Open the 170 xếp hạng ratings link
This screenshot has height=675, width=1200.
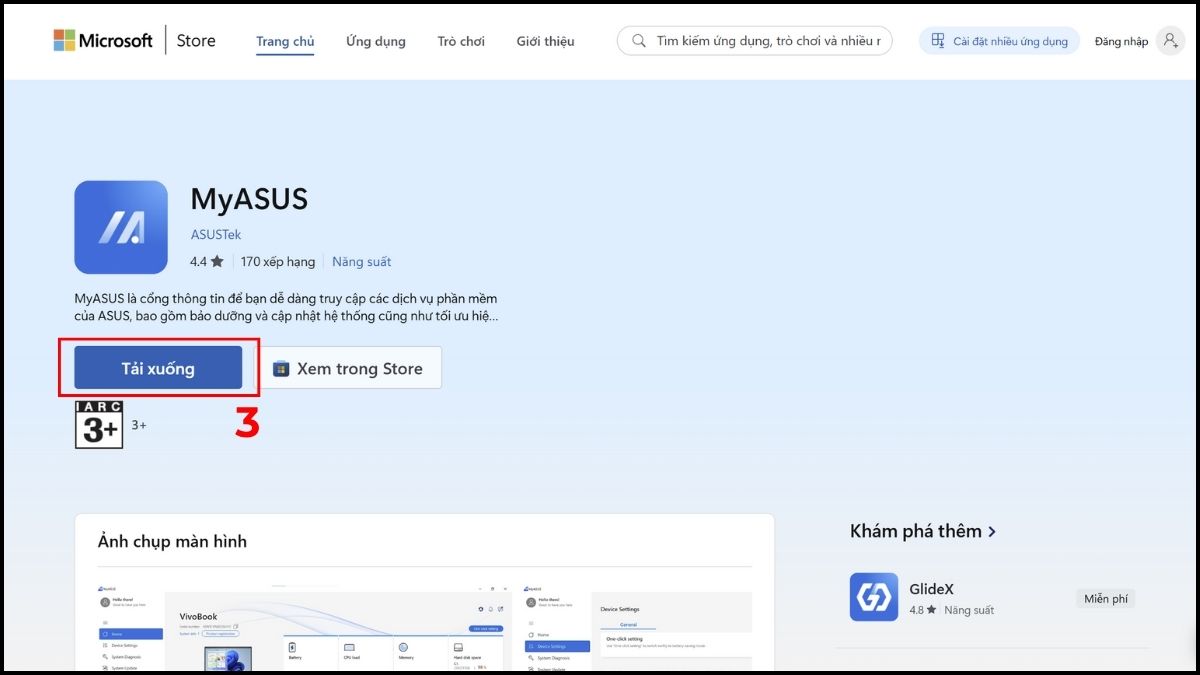(x=278, y=262)
